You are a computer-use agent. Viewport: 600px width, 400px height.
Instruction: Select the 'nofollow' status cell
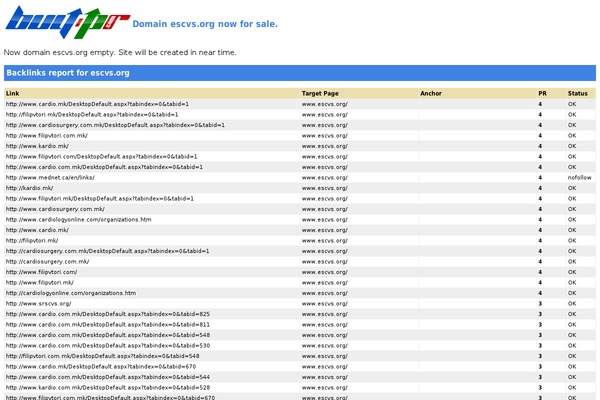click(579, 178)
